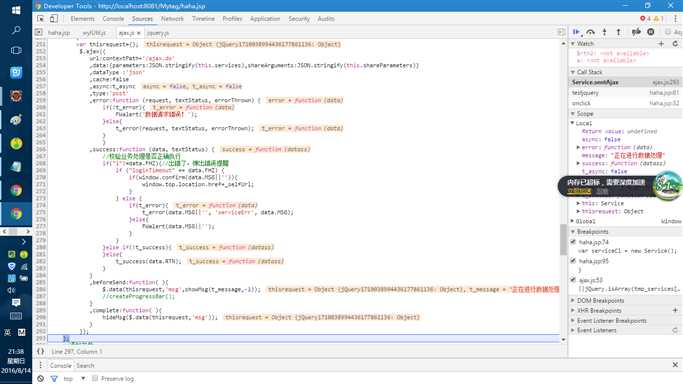Screen dimensions: 683x384
Task: Disable the haha.jsp:74 breakpoint
Action: point(573,242)
